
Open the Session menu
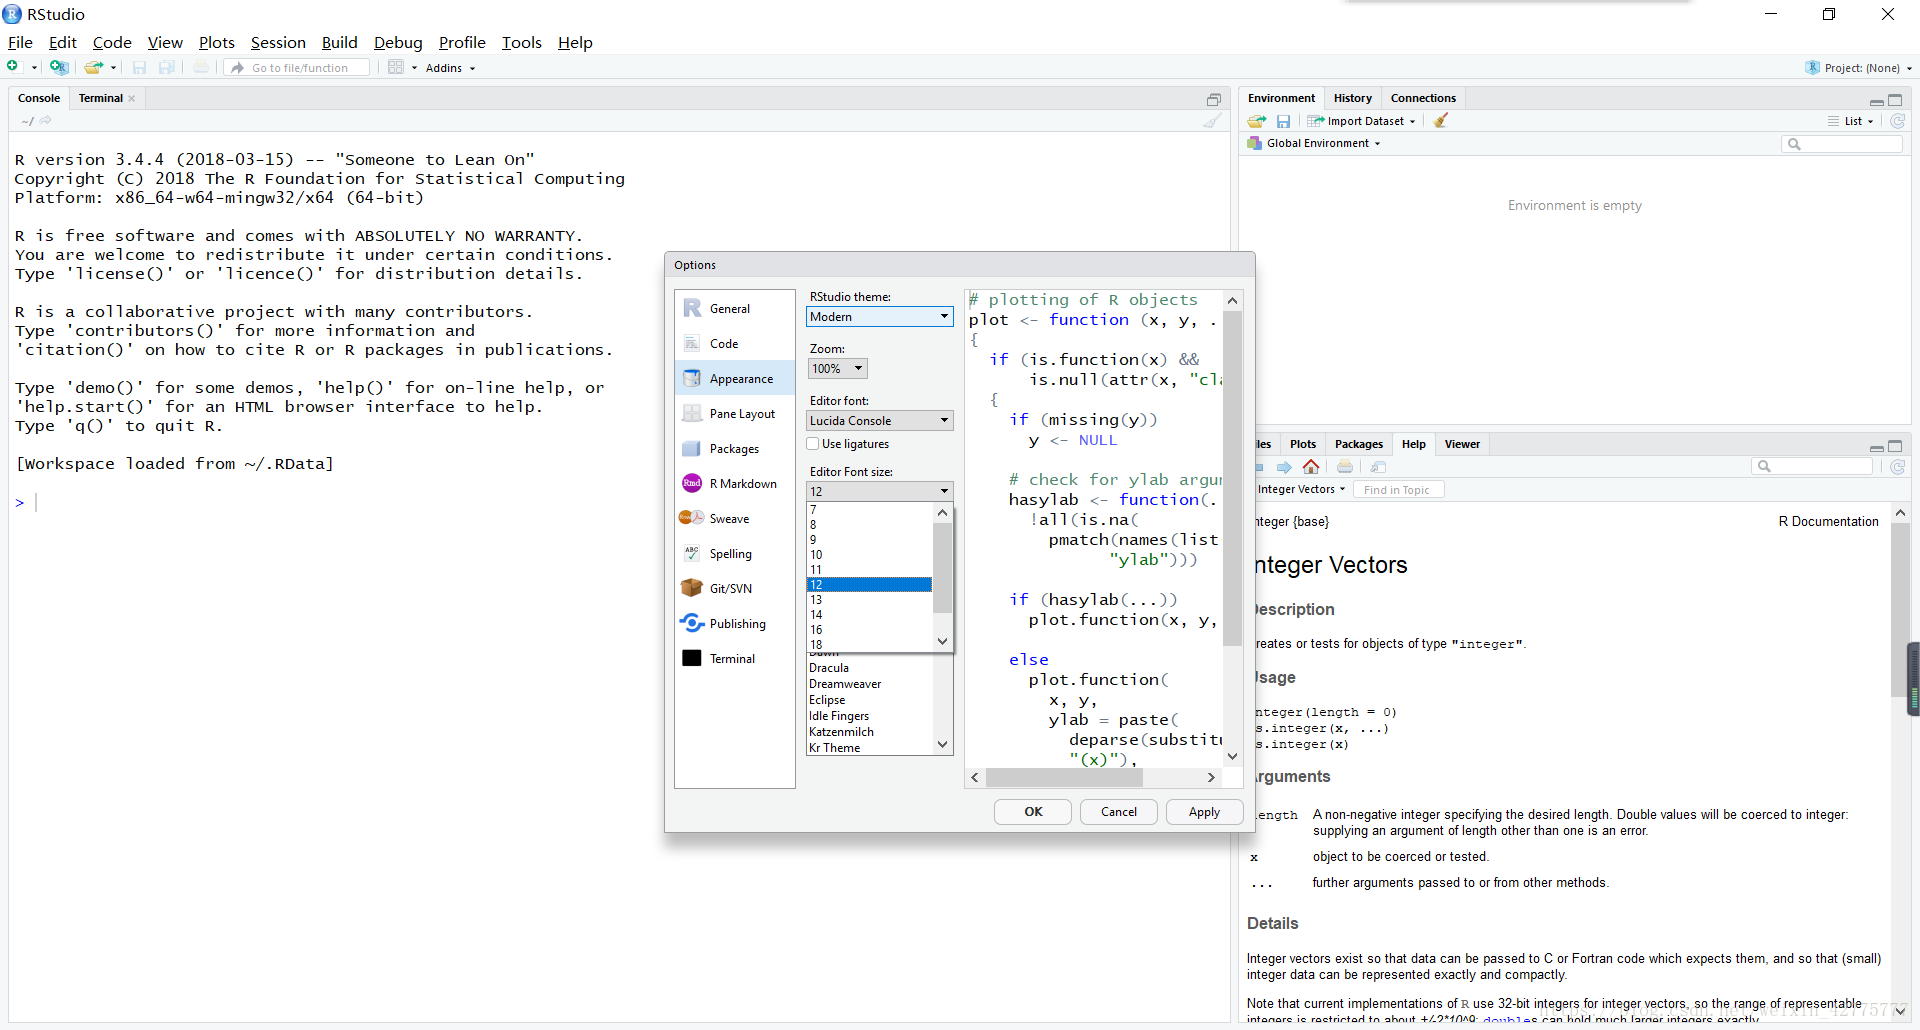(278, 42)
